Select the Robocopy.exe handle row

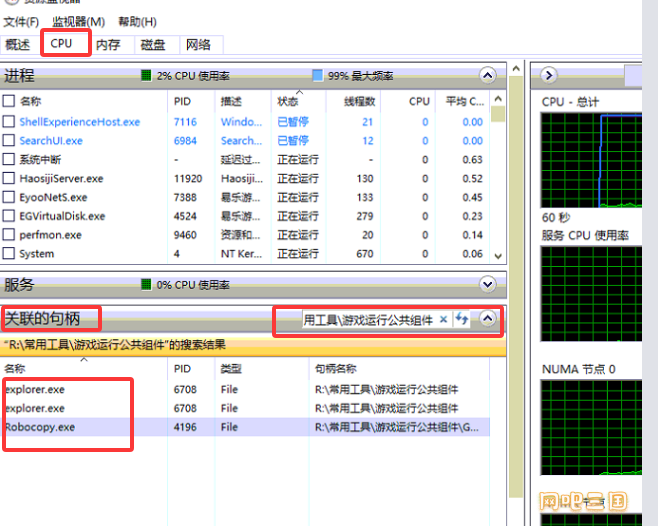coord(245,427)
